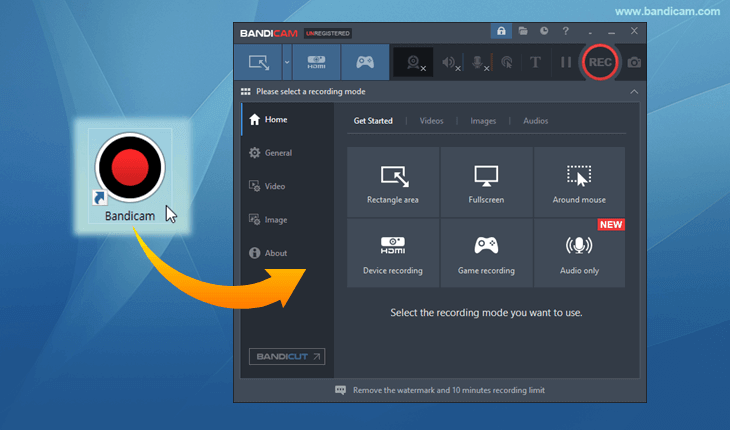Toggle the webcam overlay icon
This screenshot has height=430, width=730.
[x=413, y=62]
